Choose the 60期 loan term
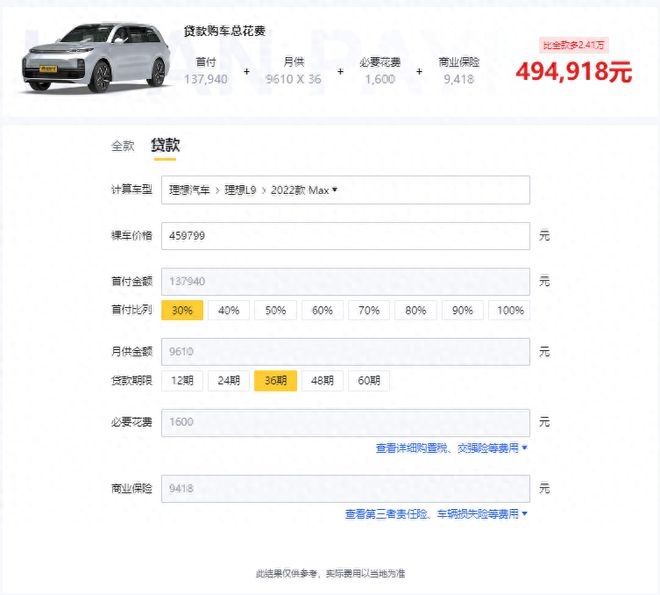This screenshot has width=660, height=595. tap(369, 380)
